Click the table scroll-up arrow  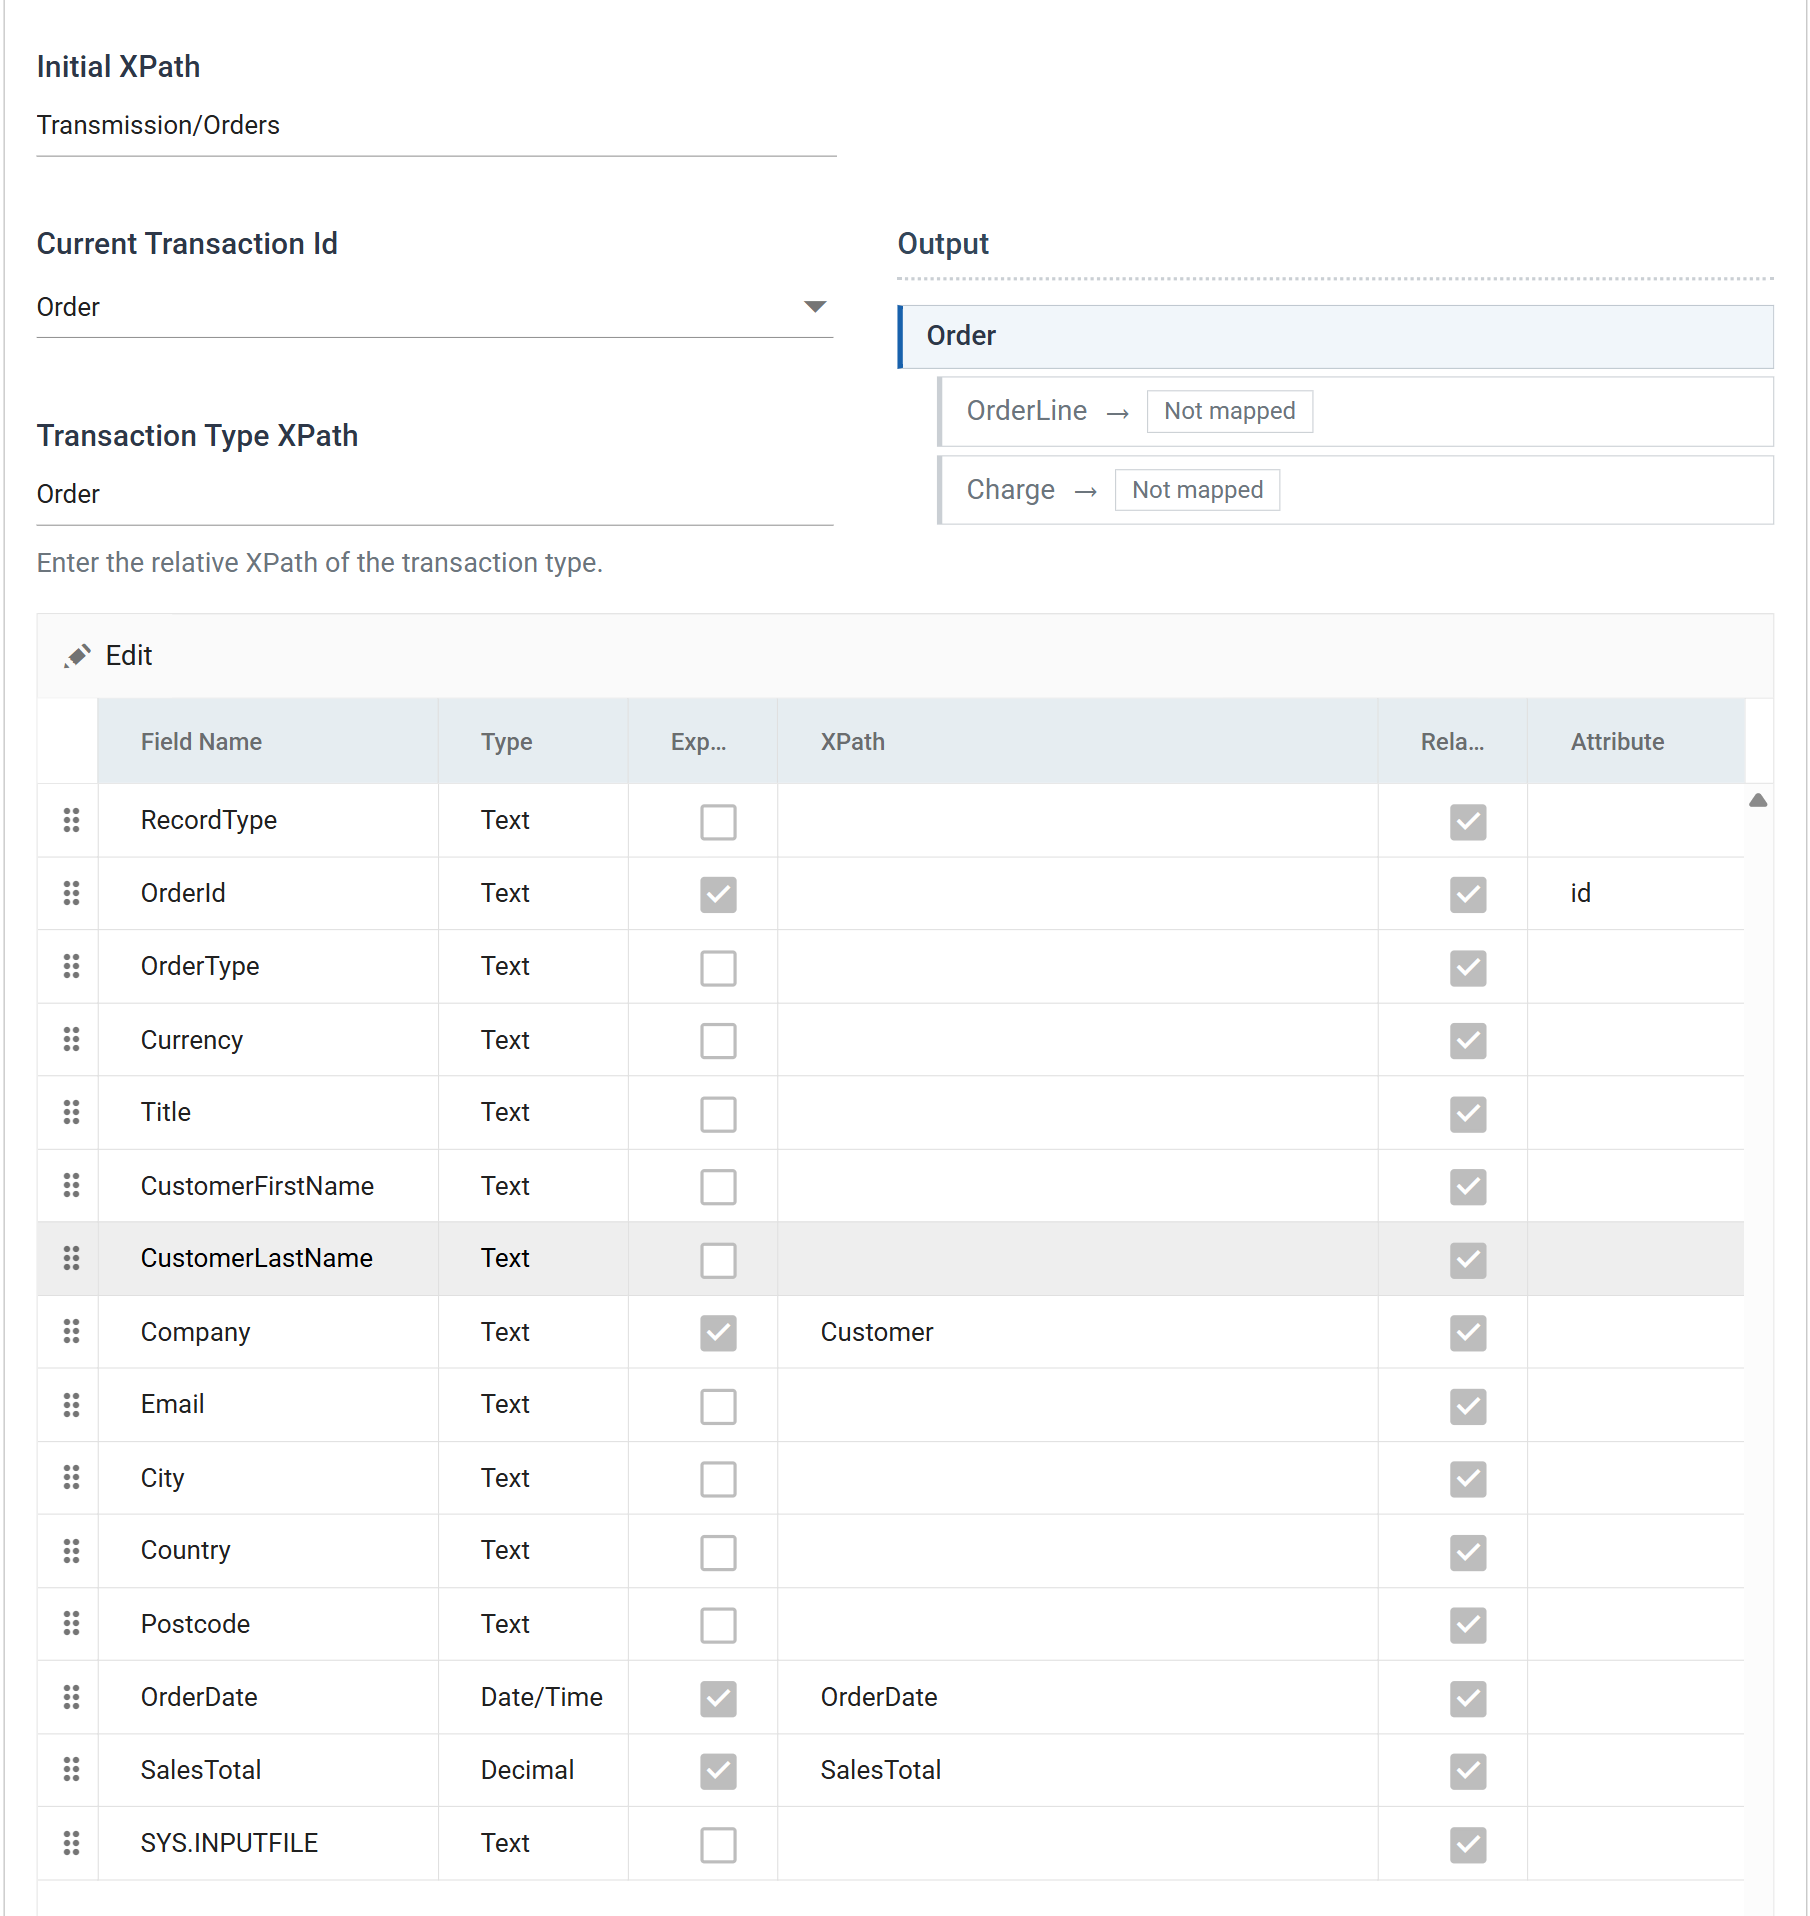click(1758, 800)
